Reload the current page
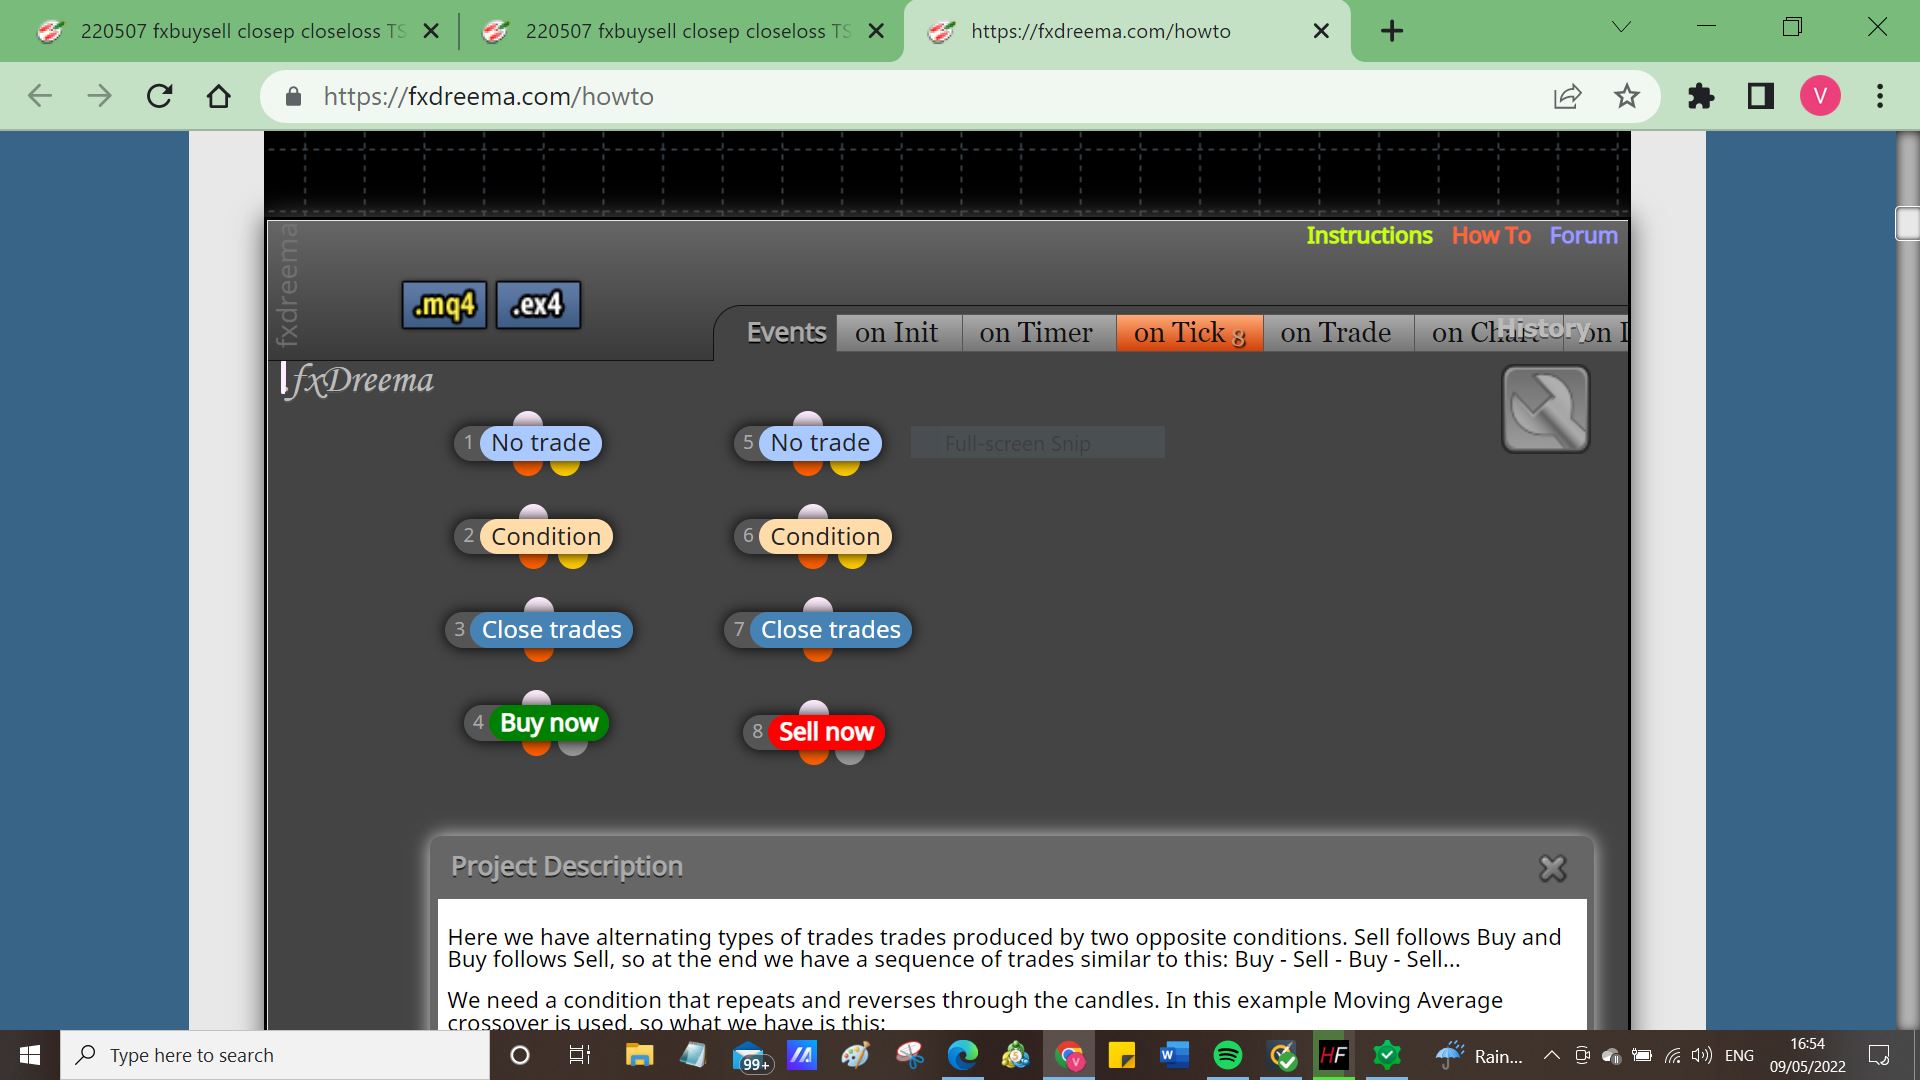This screenshot has width=1920, height=1080. pyautogui.click(x=160, y=96)
